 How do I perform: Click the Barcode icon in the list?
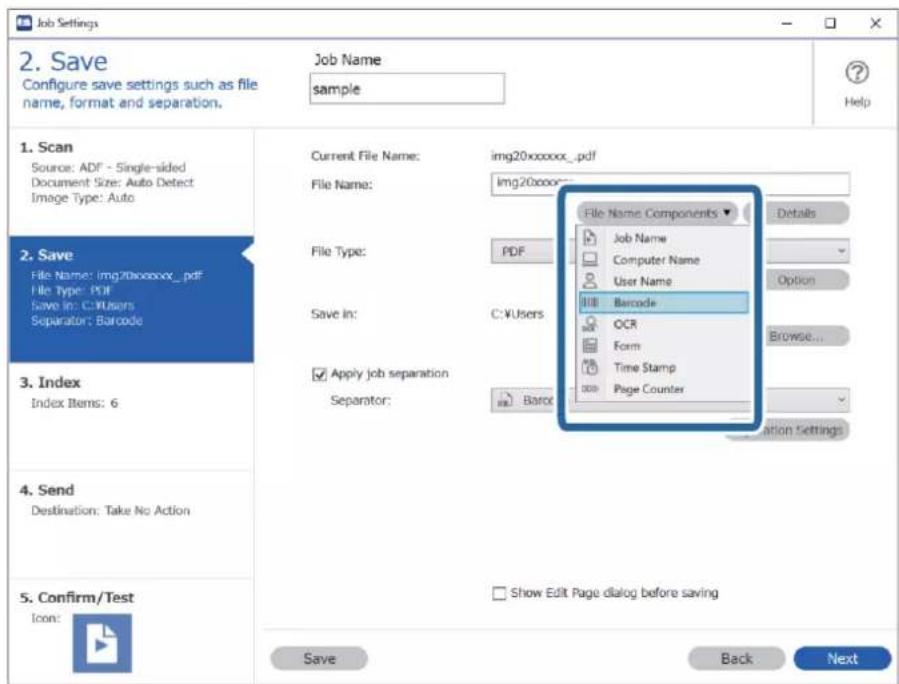[x=590, y=302]
